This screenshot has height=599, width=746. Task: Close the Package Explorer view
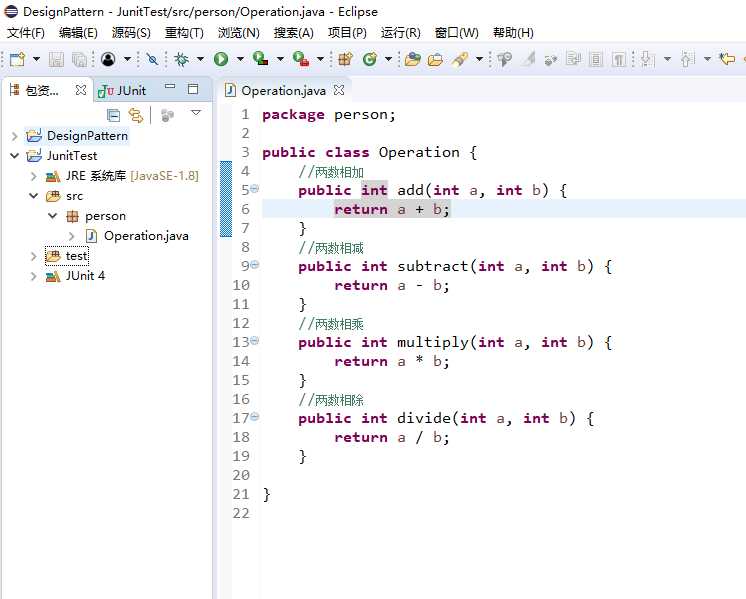coord(81,90)
